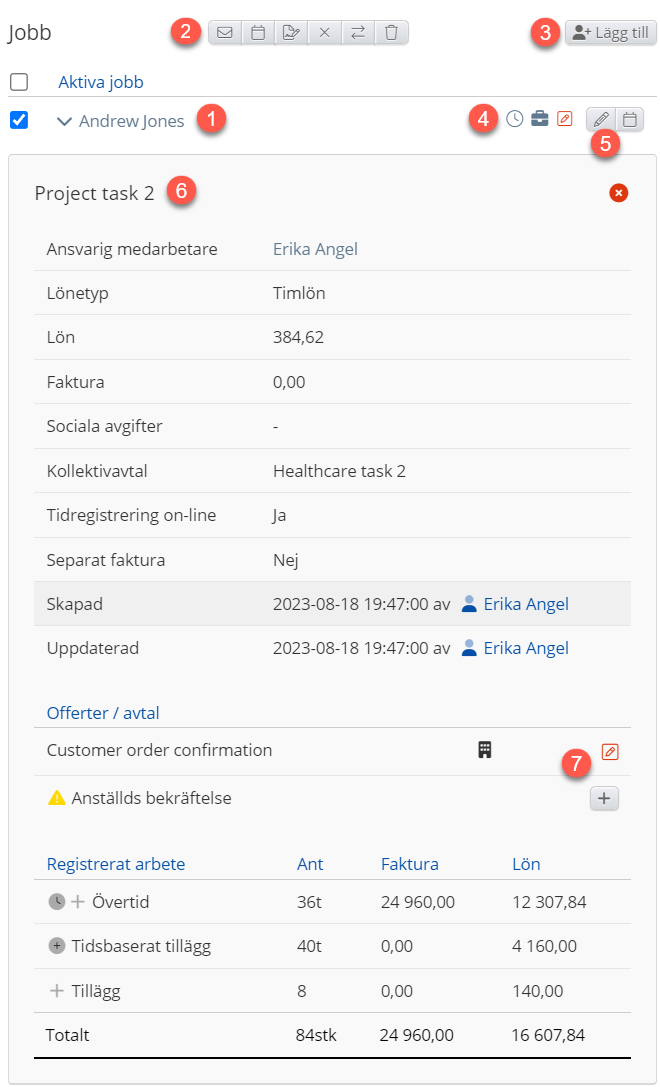Click the swap arrows icon in toolbar
The height and width of the screenshot is (1087, 660).
click(x=357, y=33)
